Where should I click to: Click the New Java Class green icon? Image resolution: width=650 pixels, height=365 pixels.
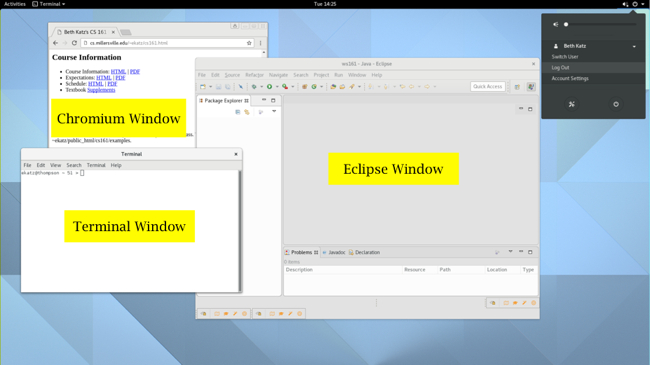pos(314,87)
